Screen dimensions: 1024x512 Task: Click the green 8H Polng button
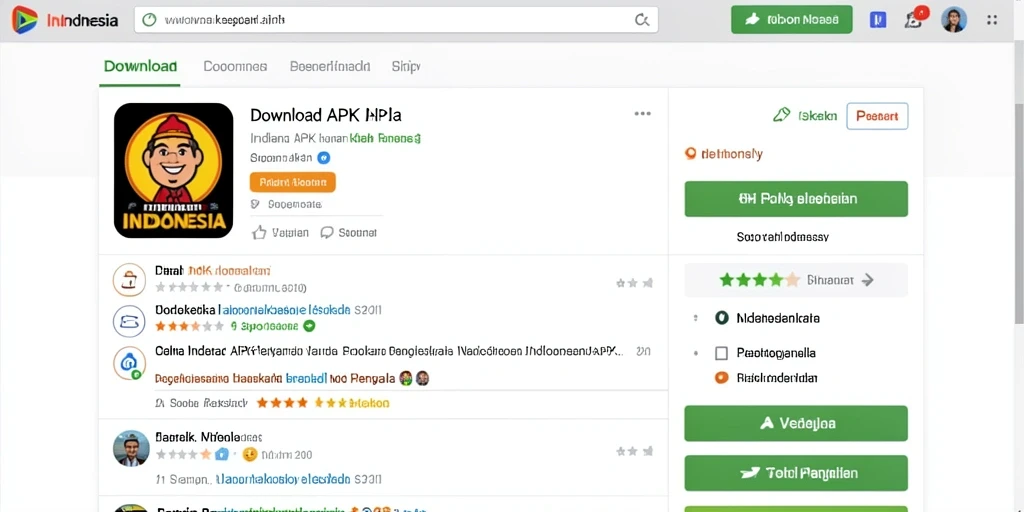coord(796,199)
